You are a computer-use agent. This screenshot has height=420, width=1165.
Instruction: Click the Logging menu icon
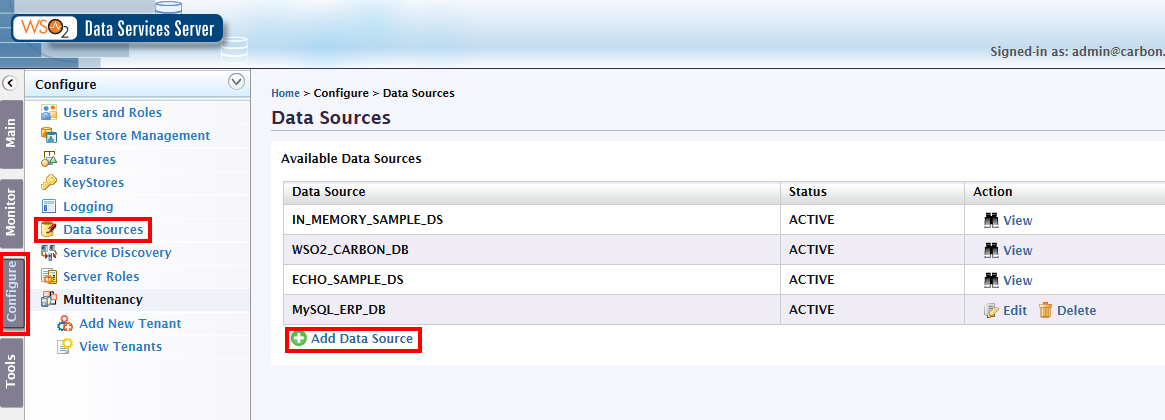tap(49, 207)
